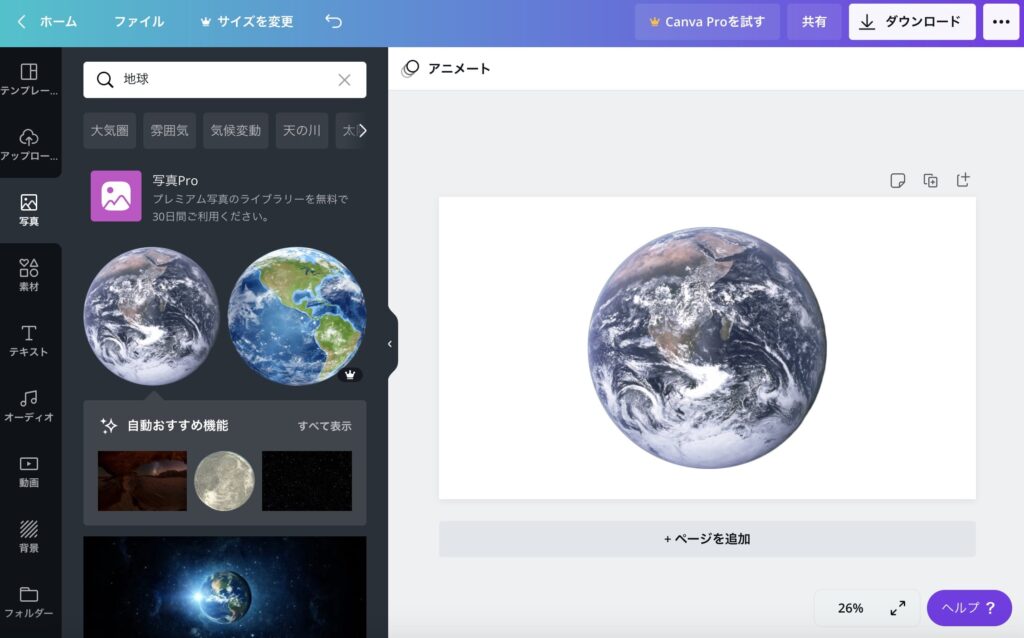Select the 雰囲気 suggestion chip
The image size is (1024, 638).
coord(169,131)
